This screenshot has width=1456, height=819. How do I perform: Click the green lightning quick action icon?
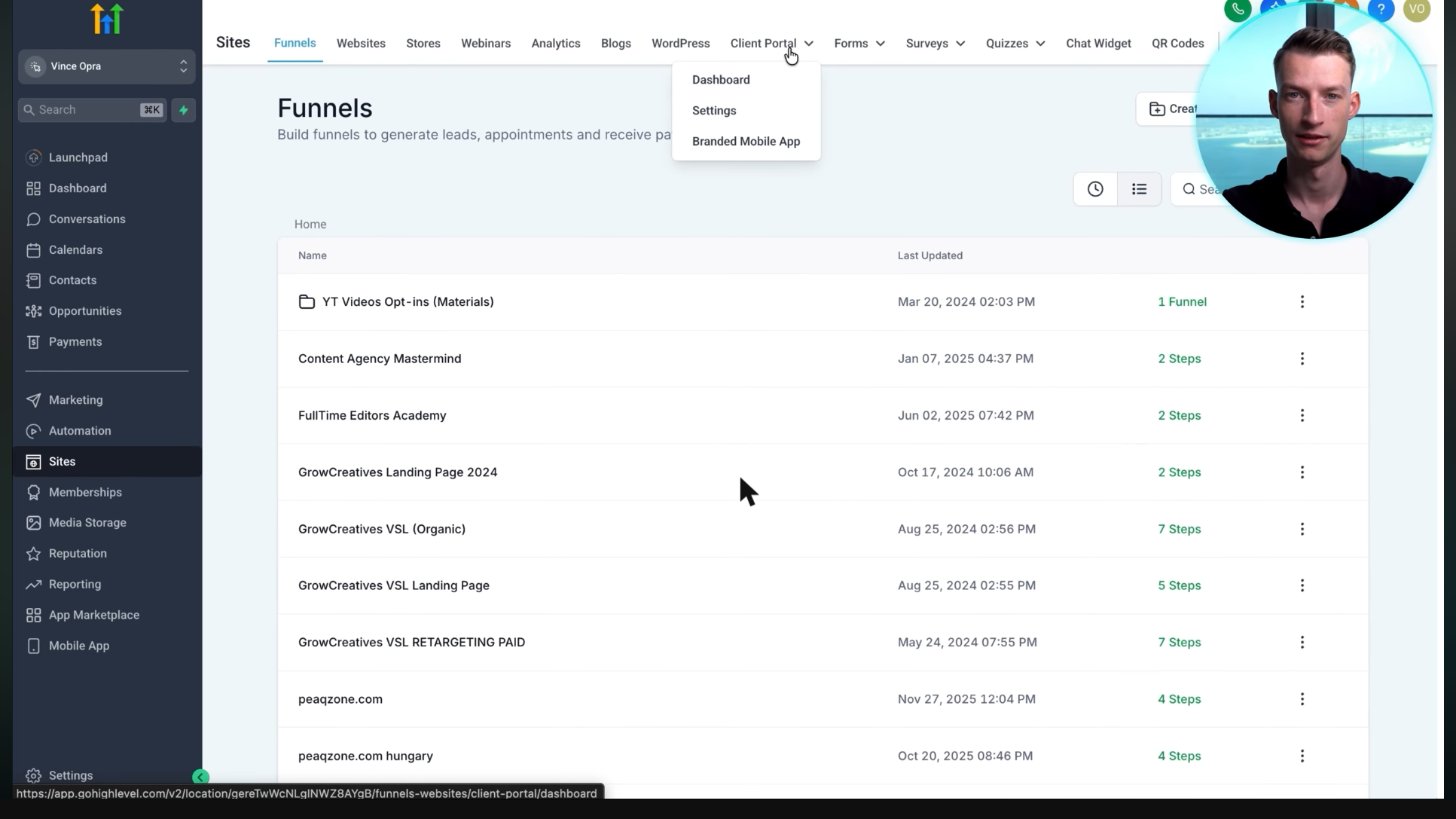coord(183,110)
